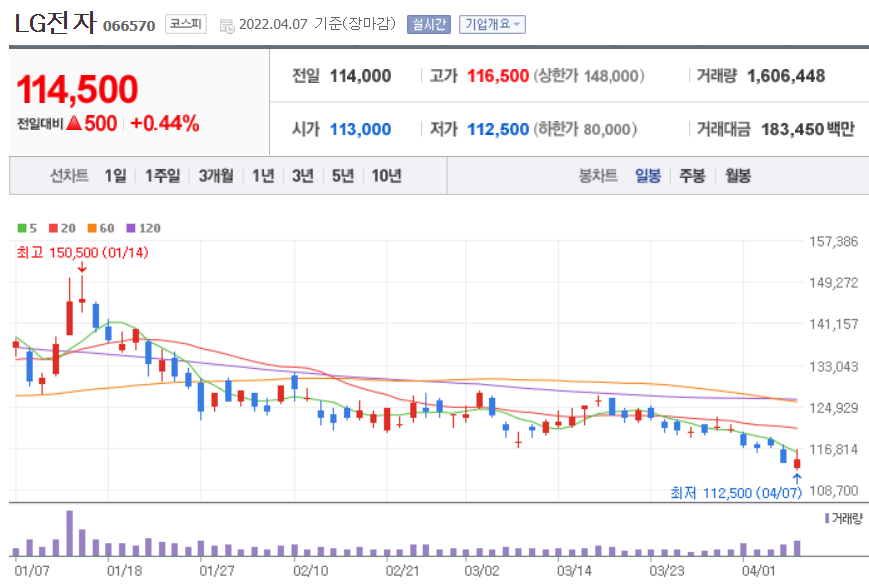
Task: Click the 141,157 y-axis price label
Action: pos(833,324)
